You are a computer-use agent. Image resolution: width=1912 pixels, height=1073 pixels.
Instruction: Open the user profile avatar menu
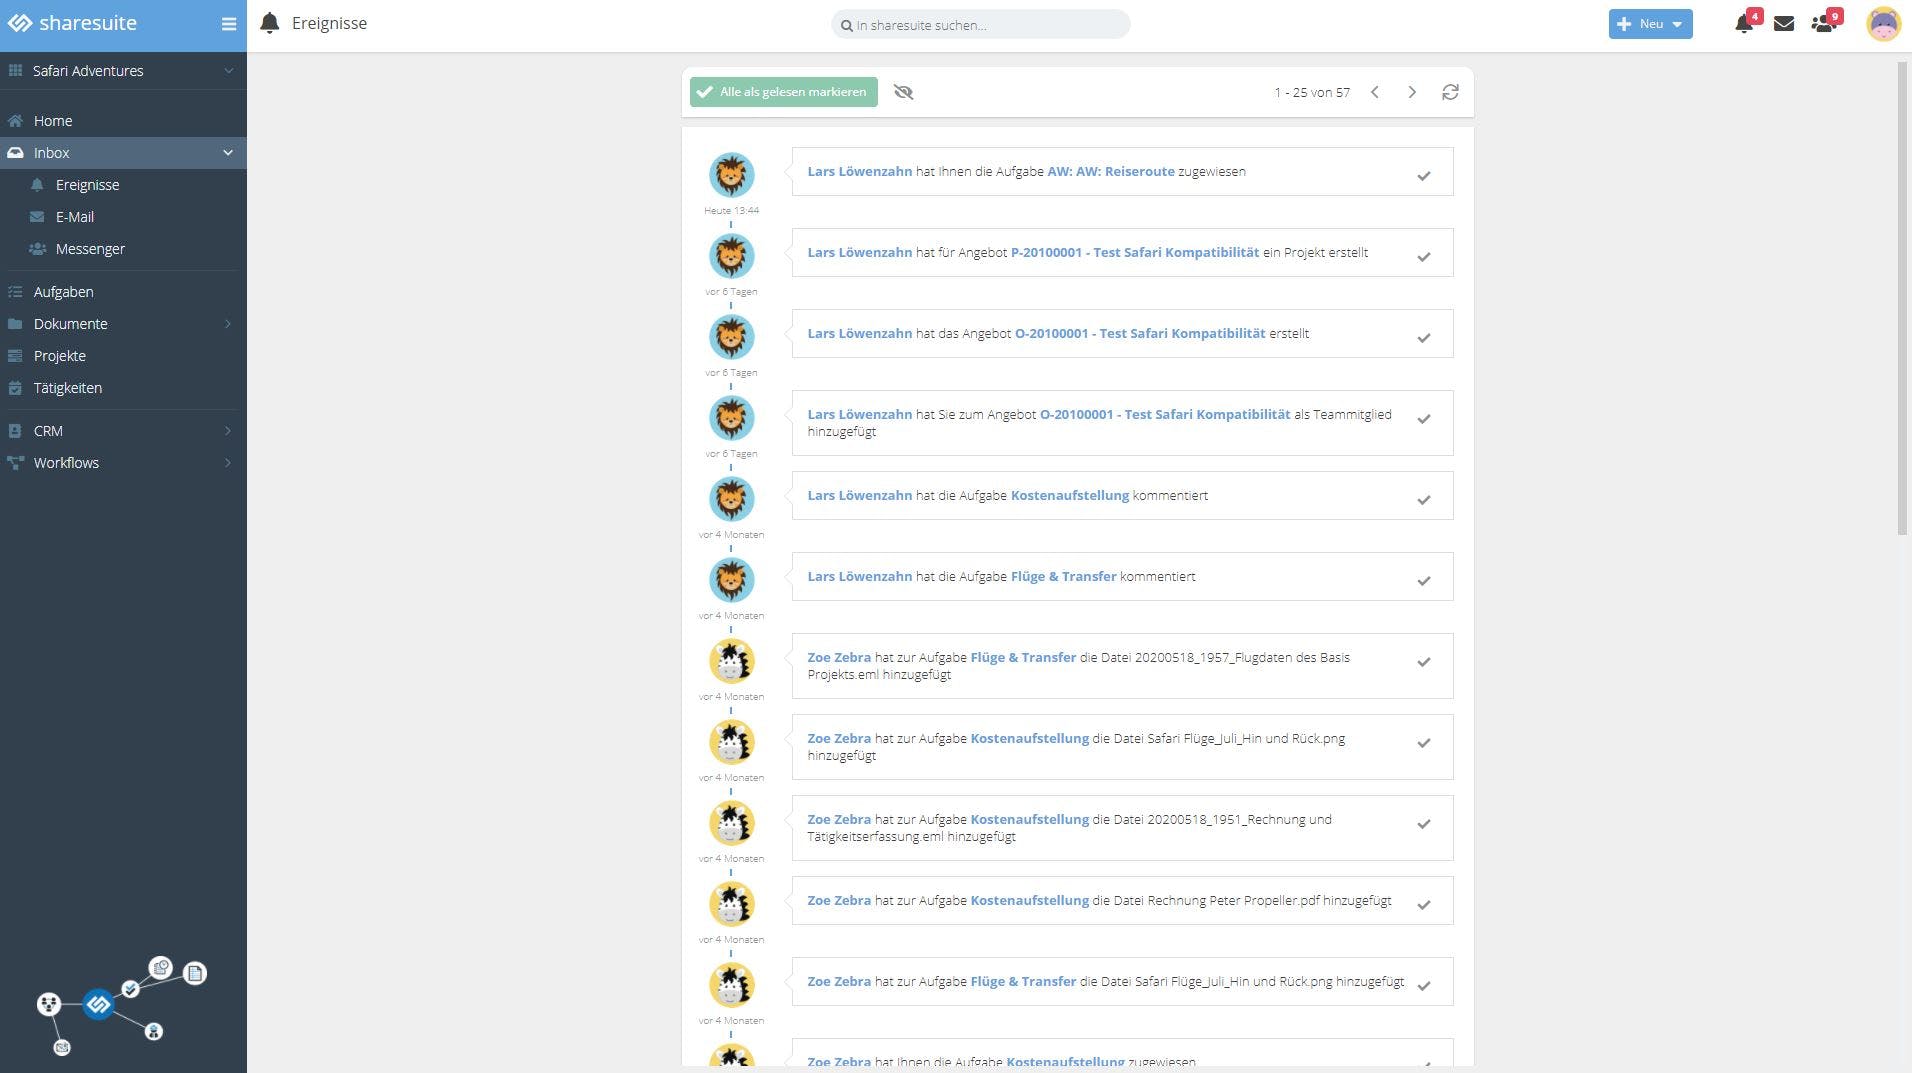(x=1883, y=24)
